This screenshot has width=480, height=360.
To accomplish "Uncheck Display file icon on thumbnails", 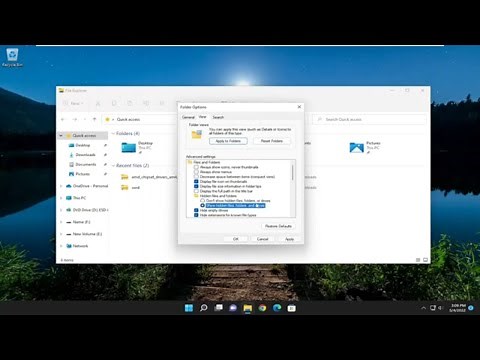I will click(x=196, y=181).
